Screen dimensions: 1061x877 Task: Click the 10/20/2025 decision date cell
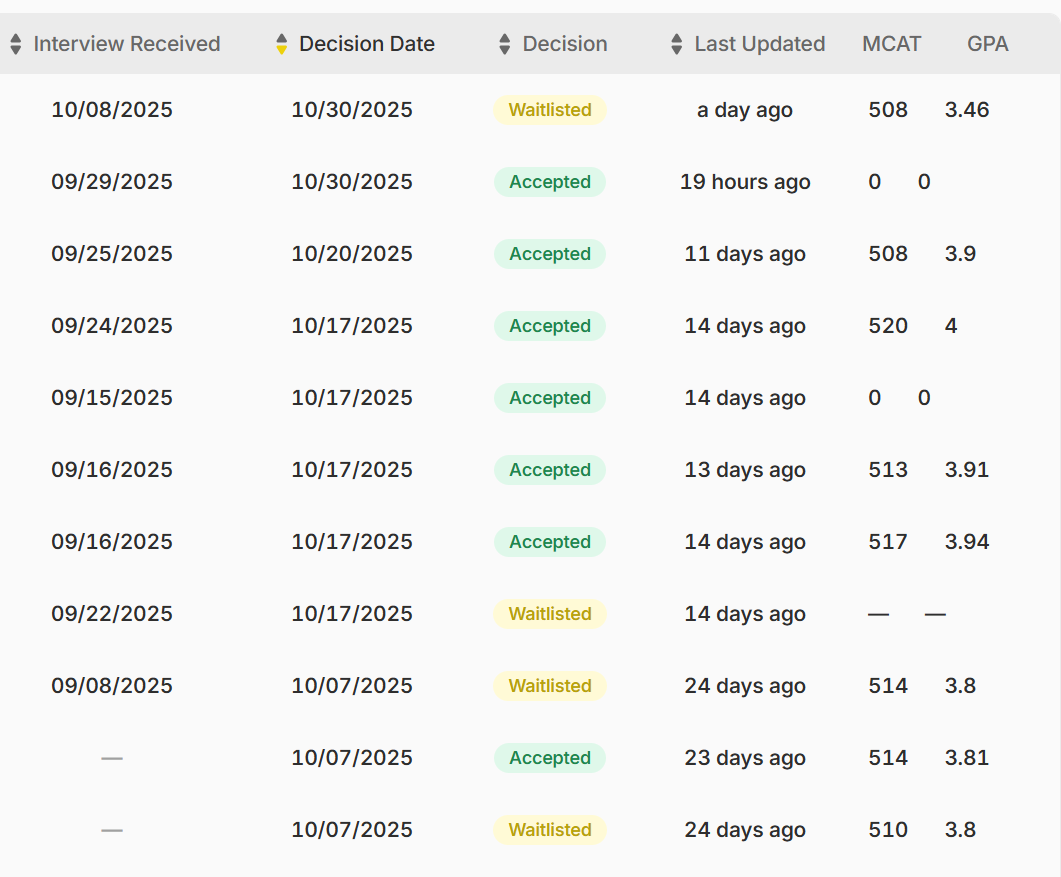click(x=352, y=254)
